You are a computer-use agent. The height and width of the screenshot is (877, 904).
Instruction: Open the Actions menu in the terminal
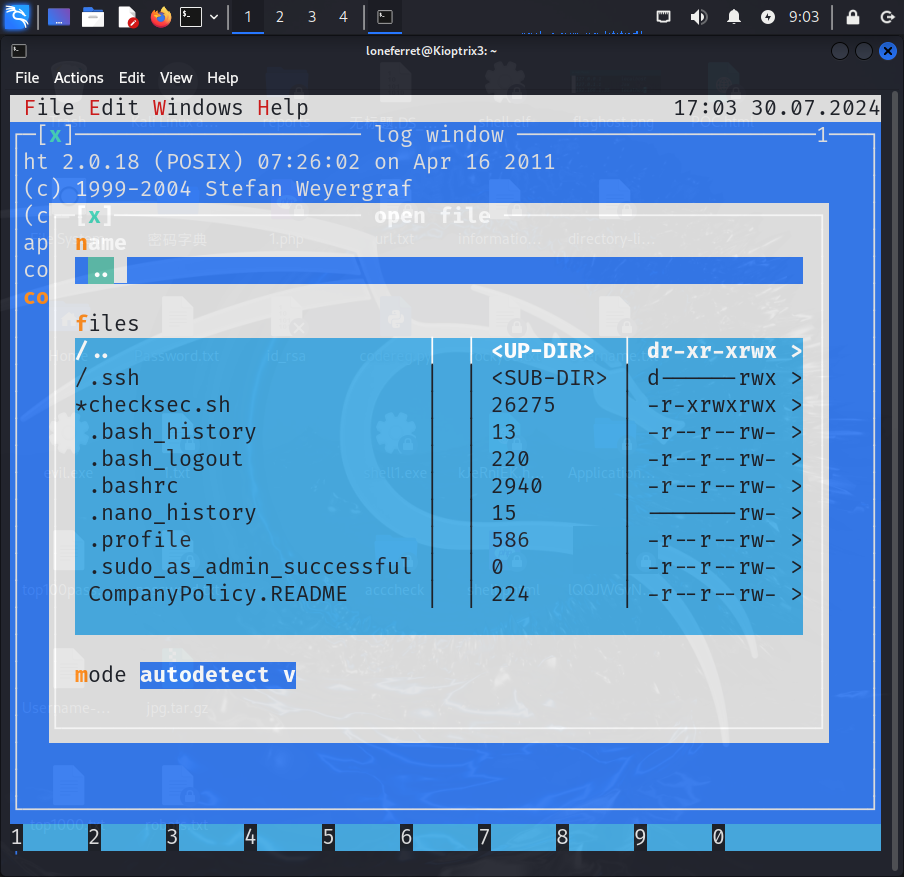point(78,77)
